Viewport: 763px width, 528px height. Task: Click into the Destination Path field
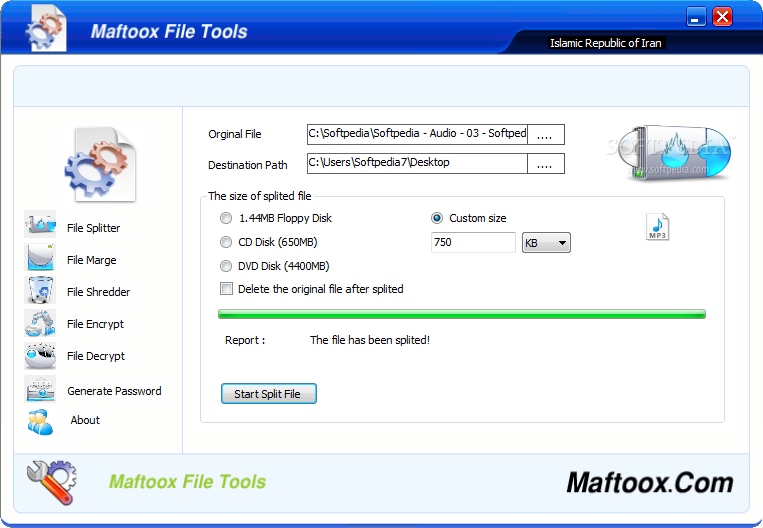(x=417, y=164)
